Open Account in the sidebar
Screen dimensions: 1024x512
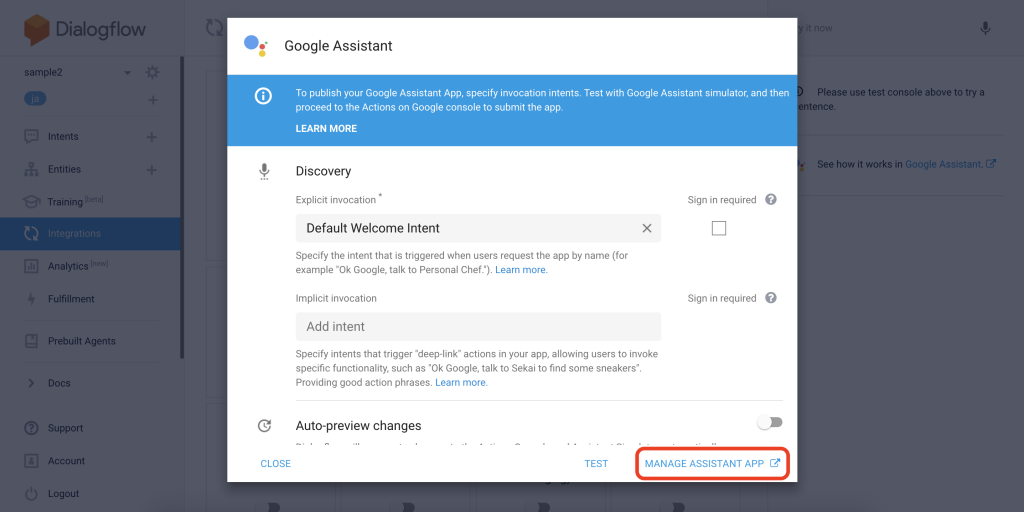67,461
